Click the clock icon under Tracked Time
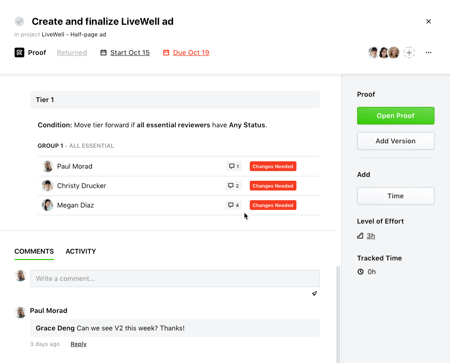The image size is (450, 363). 360,272
